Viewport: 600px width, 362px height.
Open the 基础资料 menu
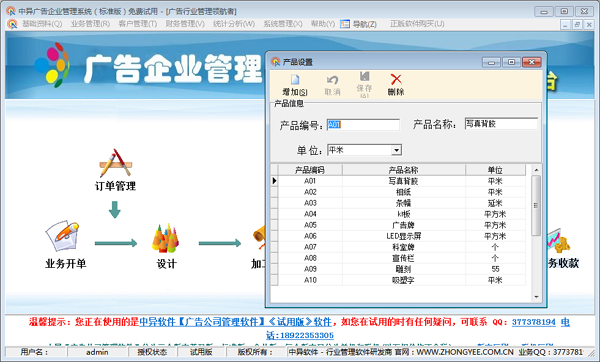[42, 24]
